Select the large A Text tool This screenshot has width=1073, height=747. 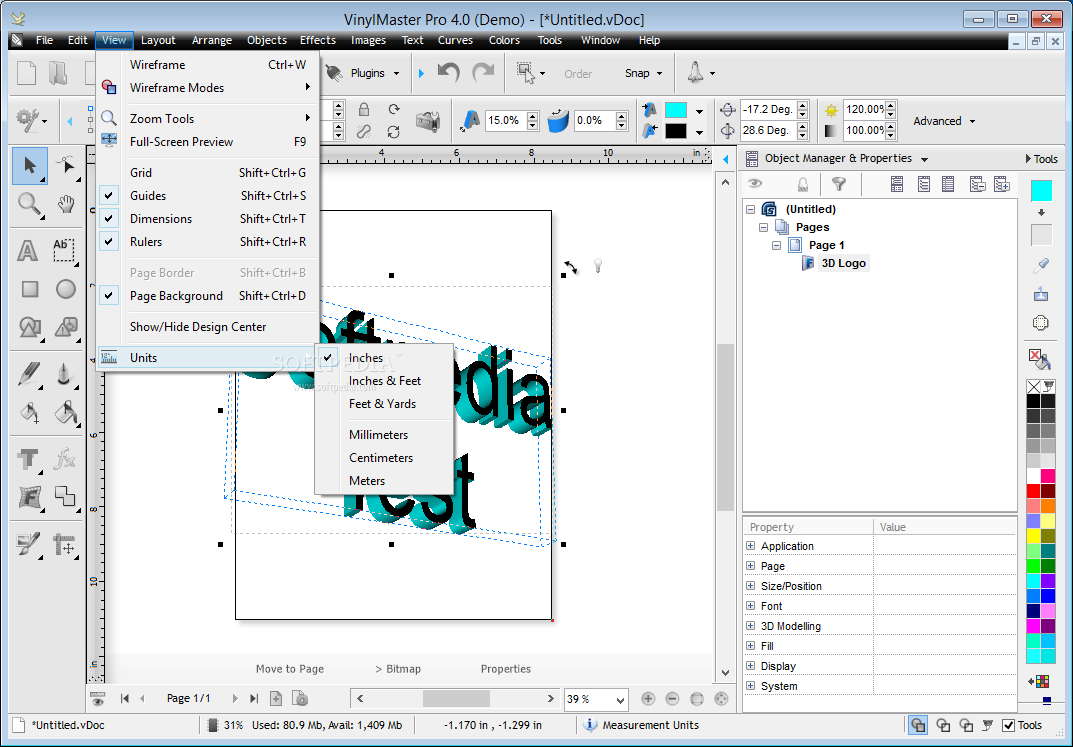click(x=28, y=250)
